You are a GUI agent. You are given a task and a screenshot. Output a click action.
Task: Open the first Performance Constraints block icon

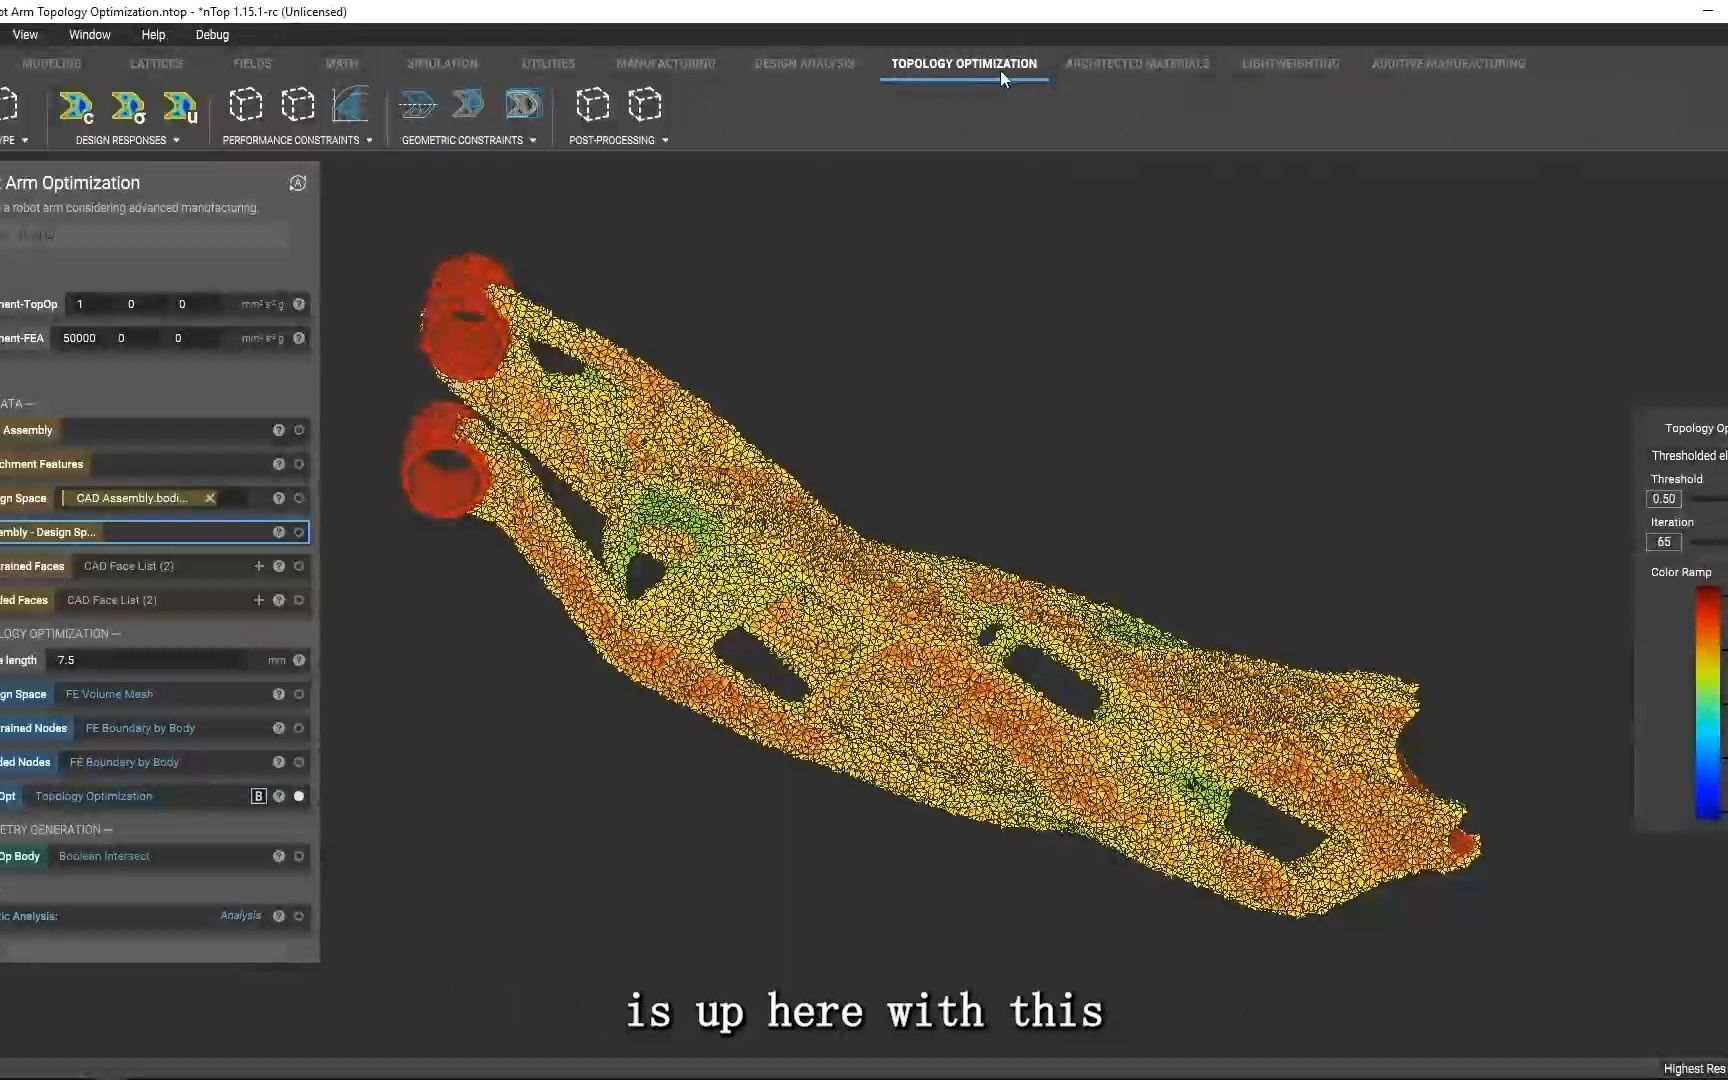tap(245, 104)
